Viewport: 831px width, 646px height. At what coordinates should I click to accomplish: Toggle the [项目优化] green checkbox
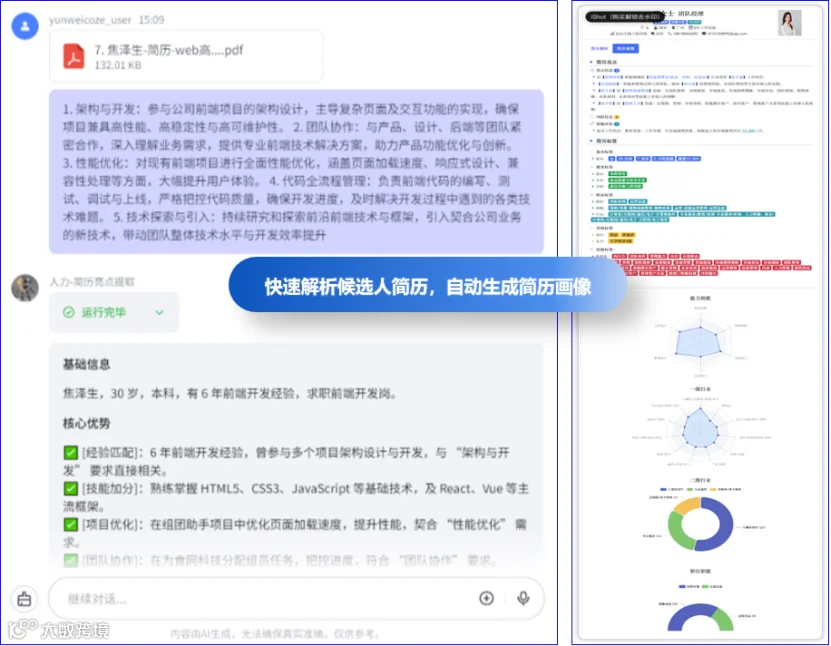tap(70, 525)
